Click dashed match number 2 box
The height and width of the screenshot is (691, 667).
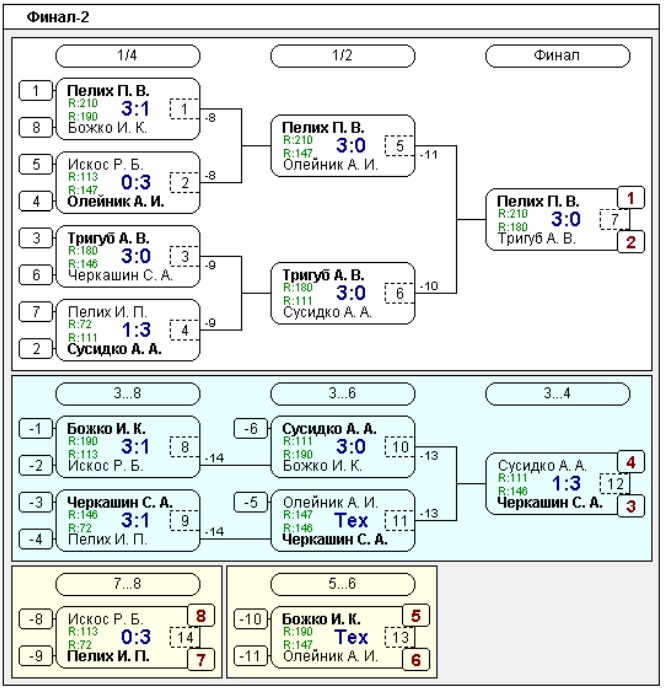coord(184,182)
